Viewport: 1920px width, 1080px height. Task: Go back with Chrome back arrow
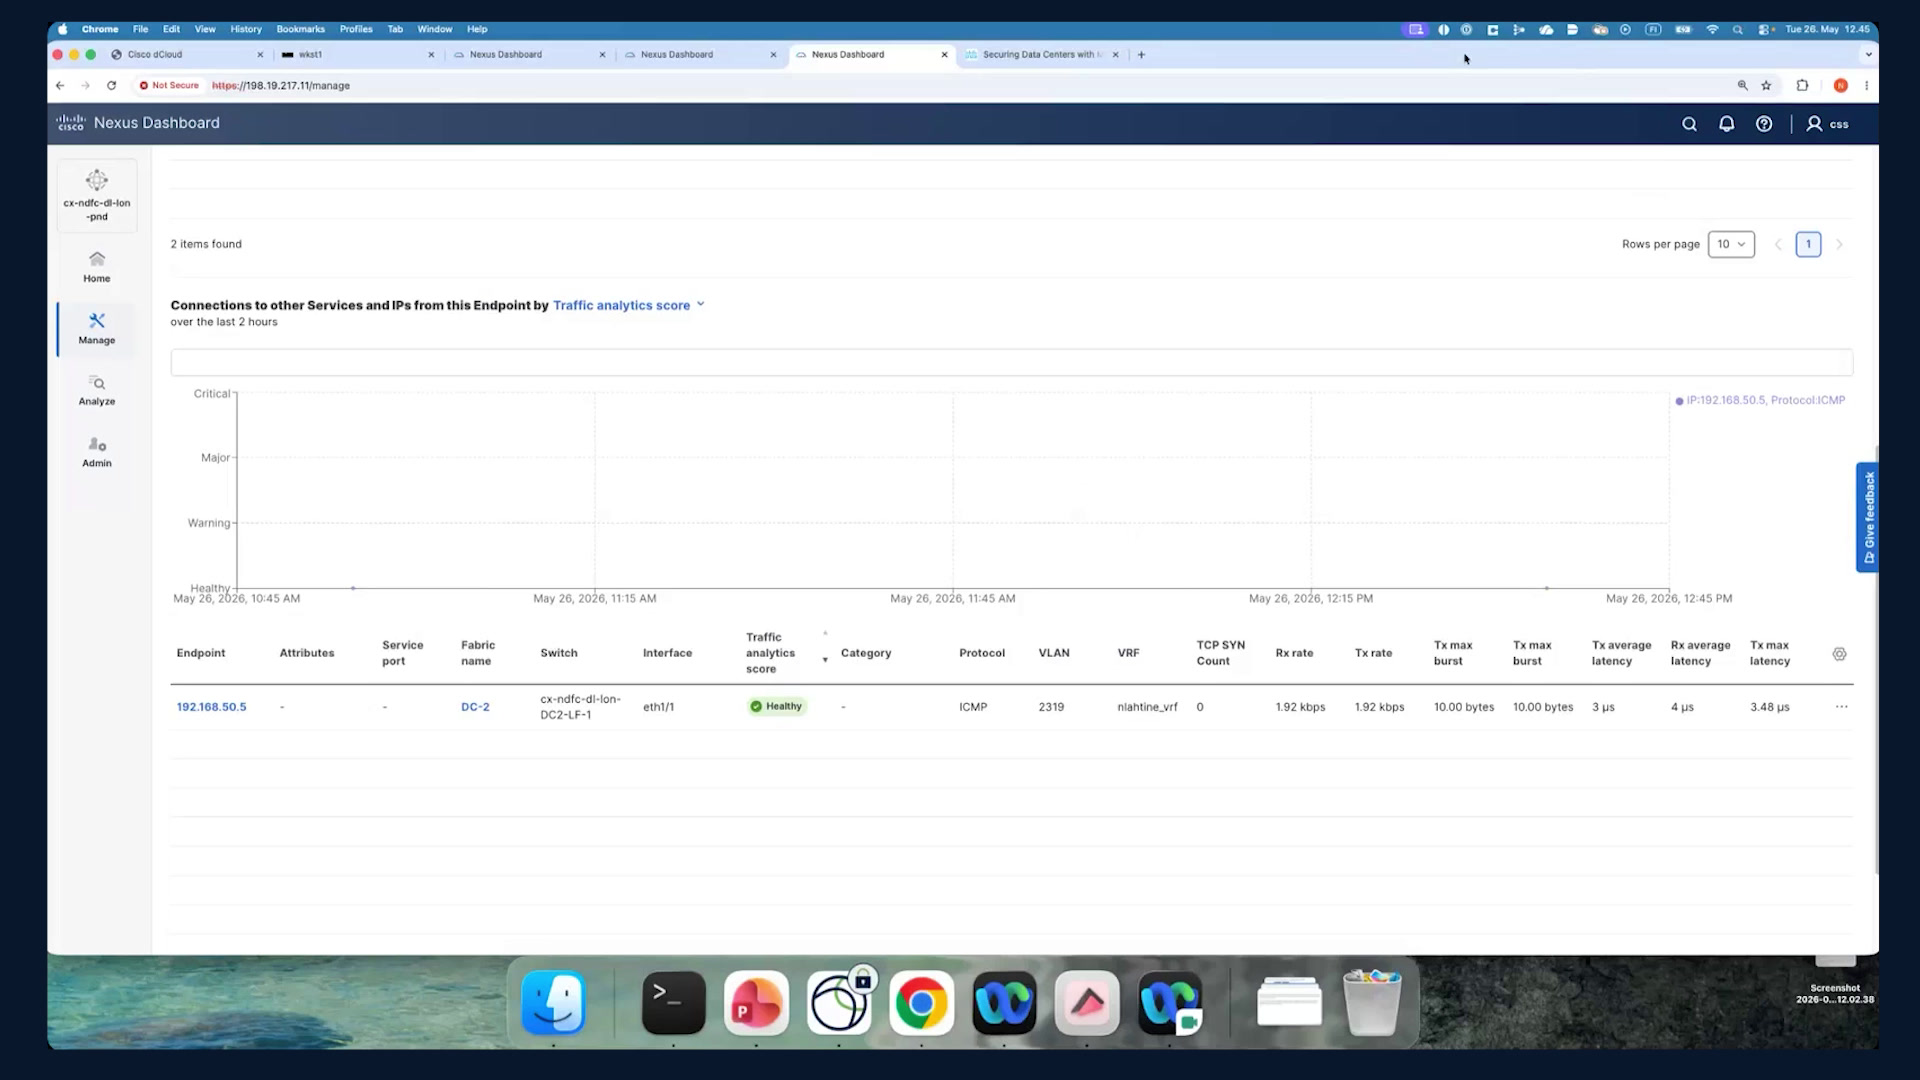coord(60,86)
